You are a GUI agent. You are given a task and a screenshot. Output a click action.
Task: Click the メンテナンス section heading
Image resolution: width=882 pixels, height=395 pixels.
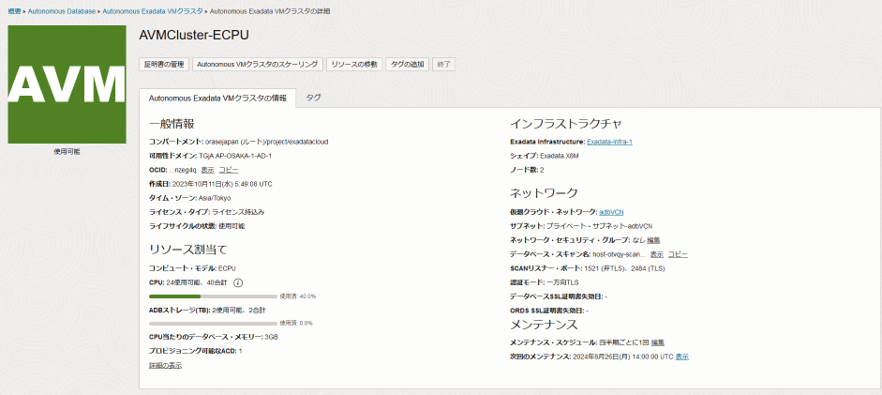pyautogui.click(x=544, y=325)
